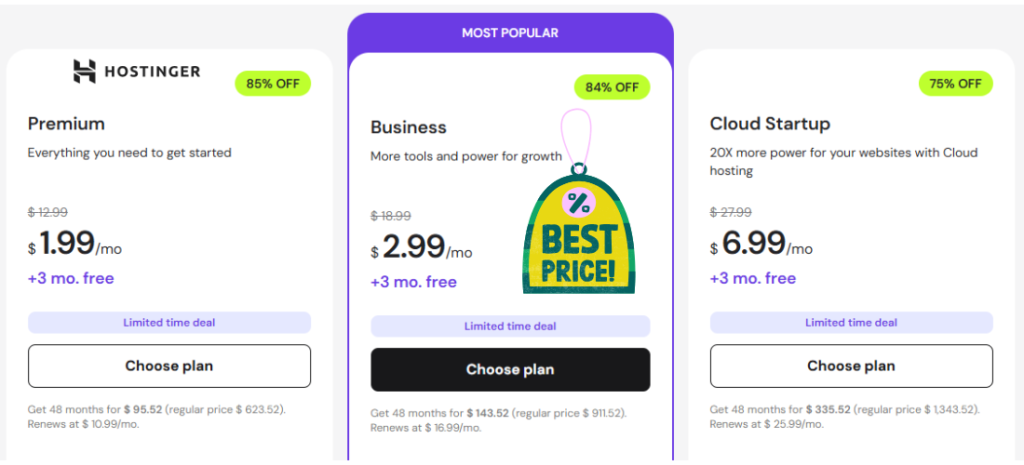Click the $2.99/mo Business price
This screenshot has height=465, width=1024.
[421, 248]
